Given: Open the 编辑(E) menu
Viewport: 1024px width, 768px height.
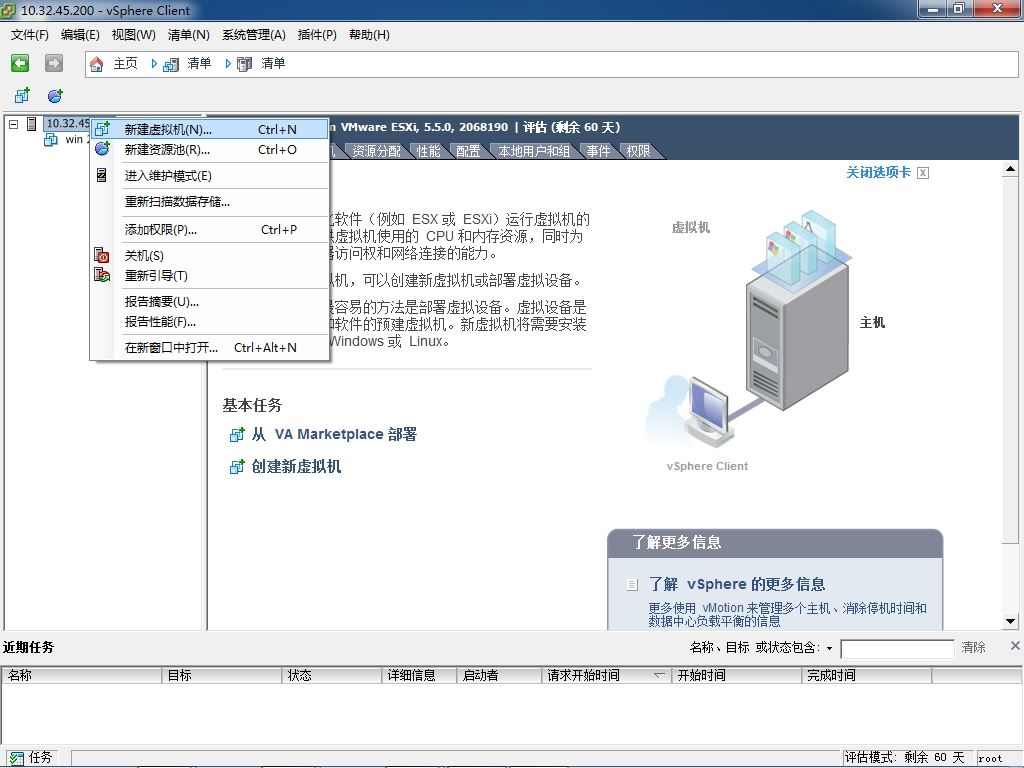Looking at the screenshot, I should (80, 35).
